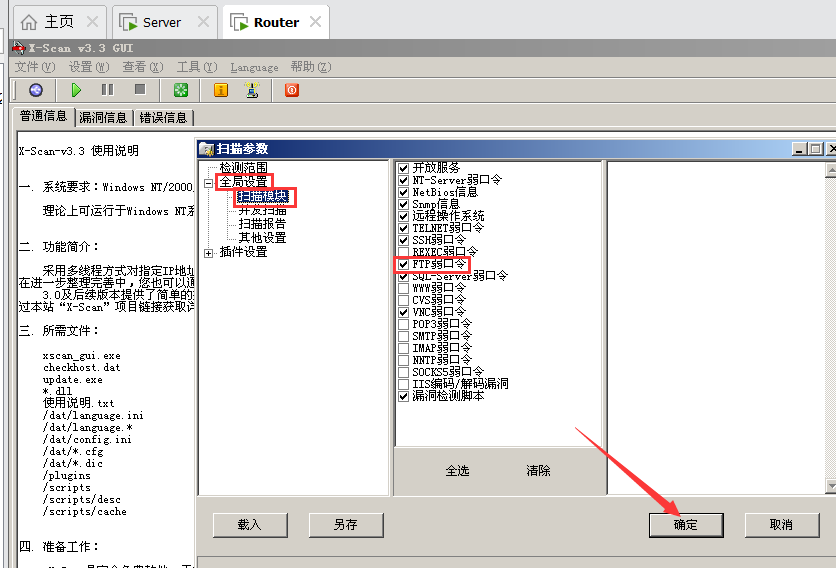Image resolution: width=836 pixels, height=568 pixels.
Task: Click scrollbar down arrow in description pane
Action: [x=831, y=486]
